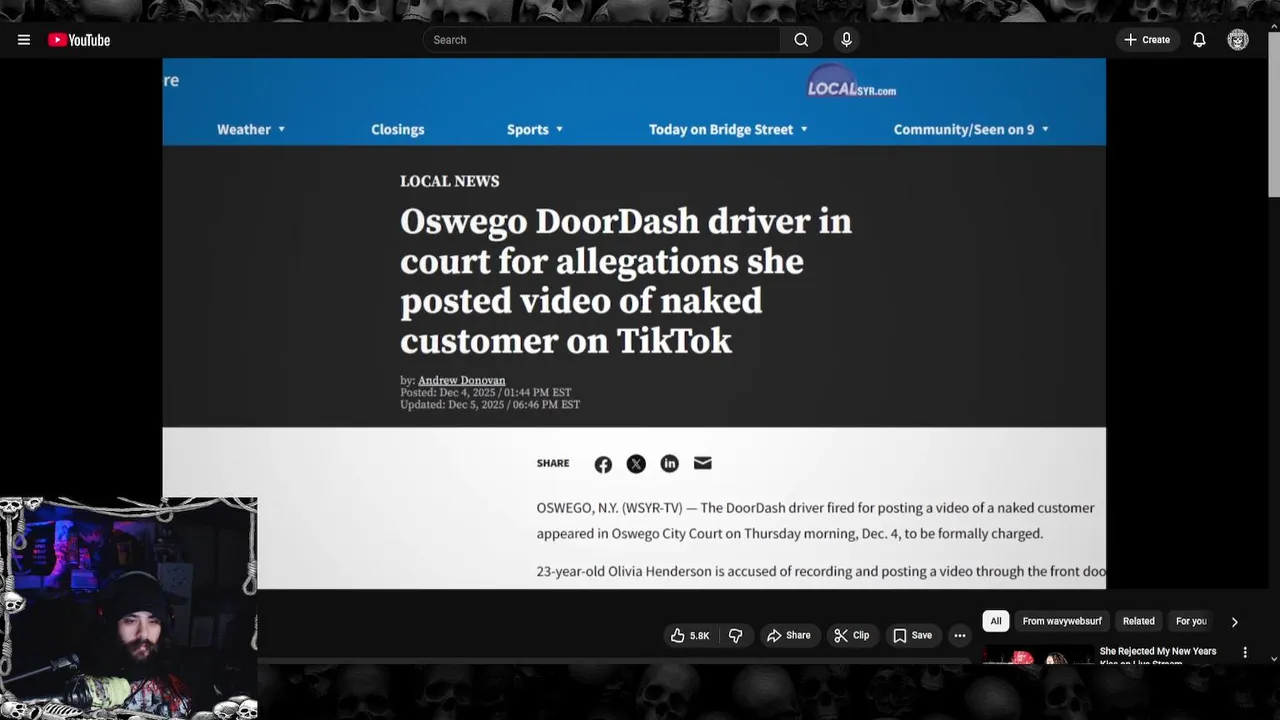This screenshot has height=720, width=1280.
Task: Select the Related filter chip
Action: coord(1138,621)
